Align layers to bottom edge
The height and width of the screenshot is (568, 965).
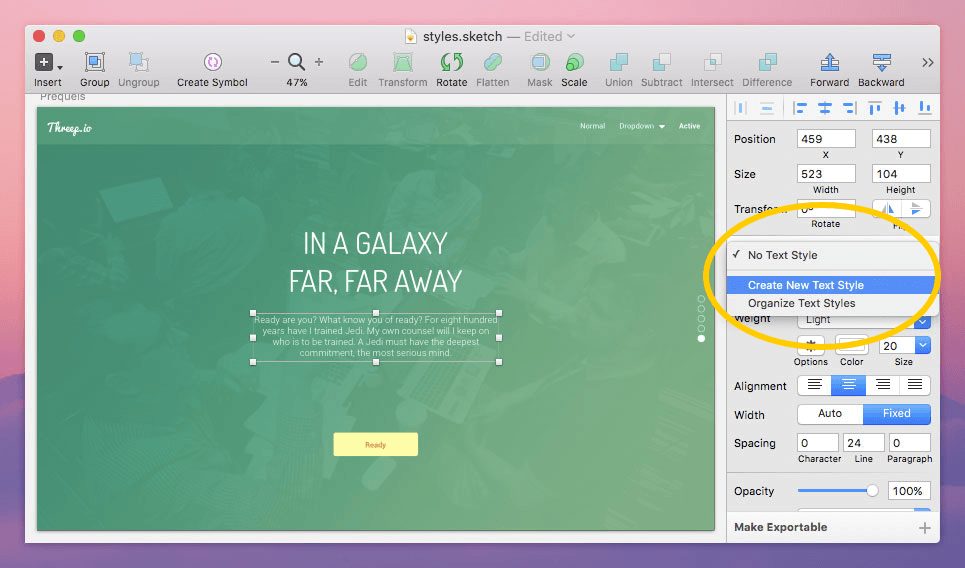pyautogui.click(x=924, y=108)
